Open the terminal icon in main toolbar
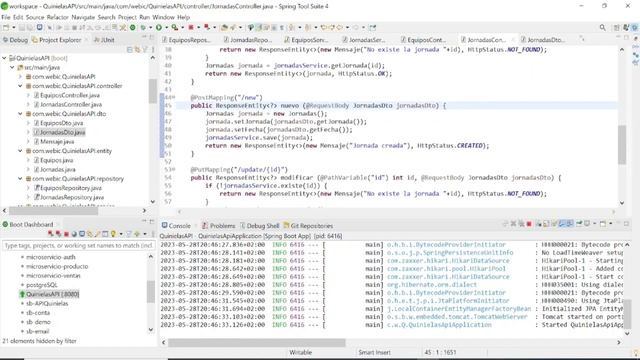This screenshot has height=360, width=640. (40, 27)
